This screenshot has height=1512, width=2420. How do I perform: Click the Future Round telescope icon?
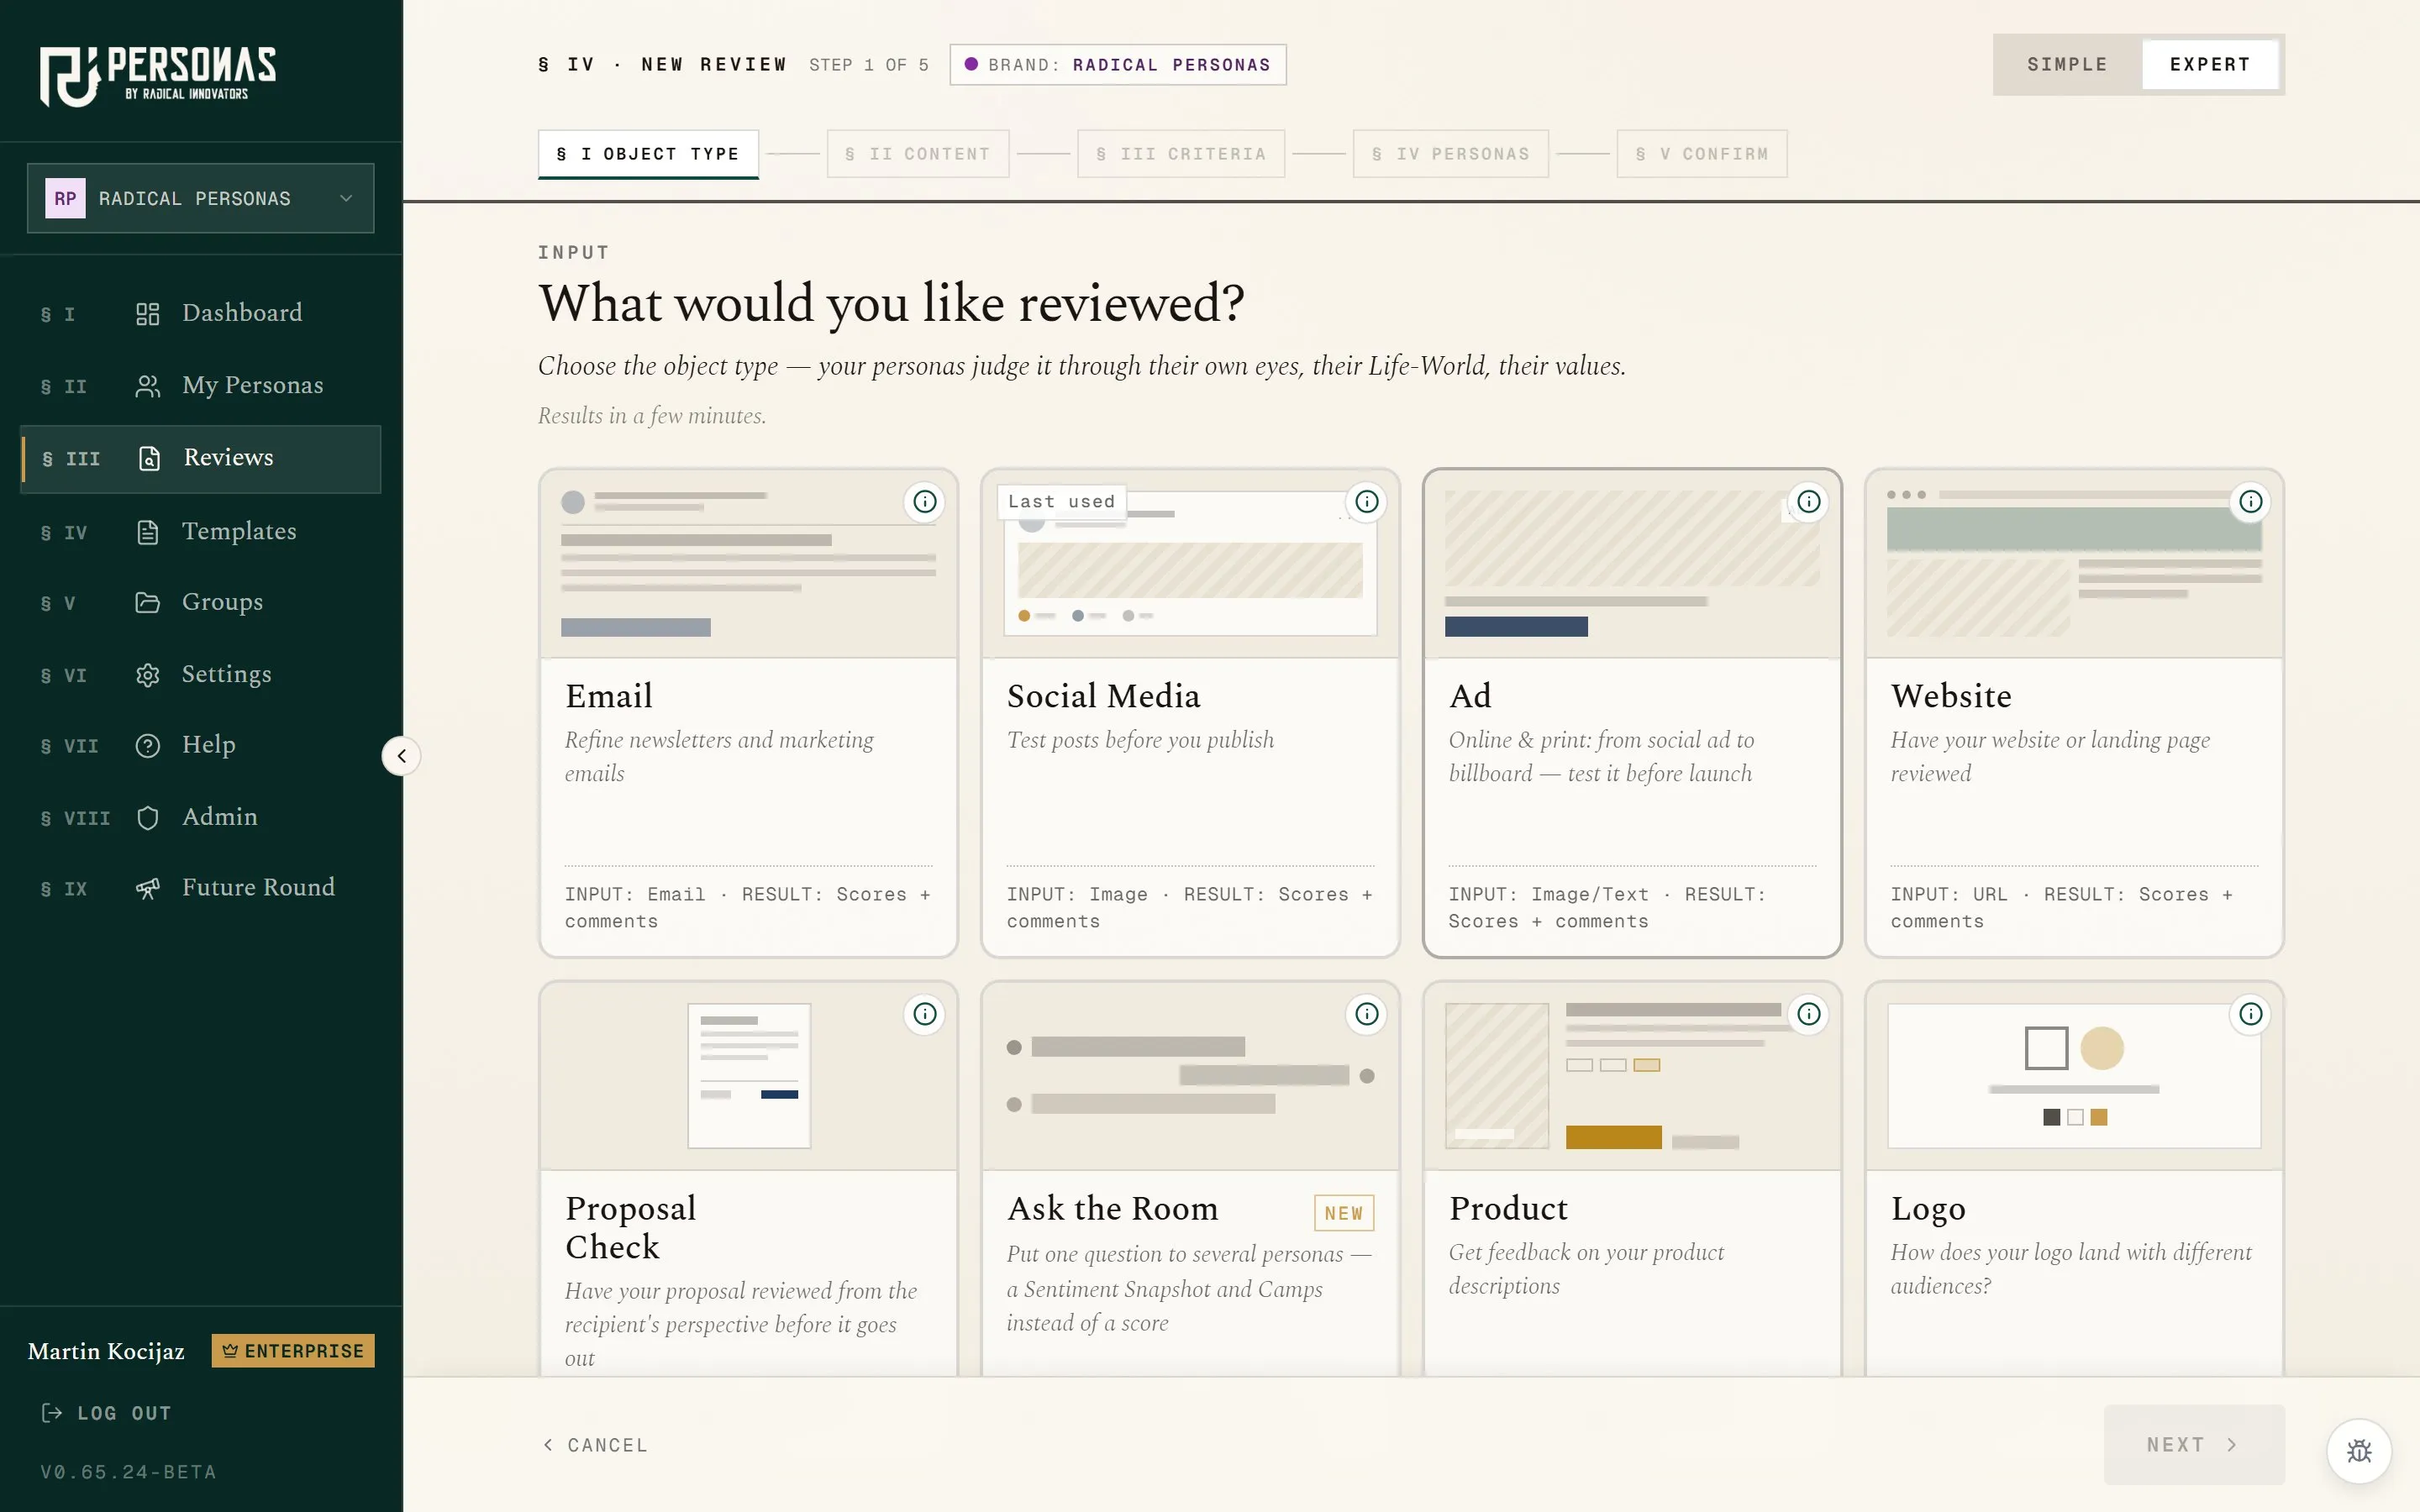(147, 888)
